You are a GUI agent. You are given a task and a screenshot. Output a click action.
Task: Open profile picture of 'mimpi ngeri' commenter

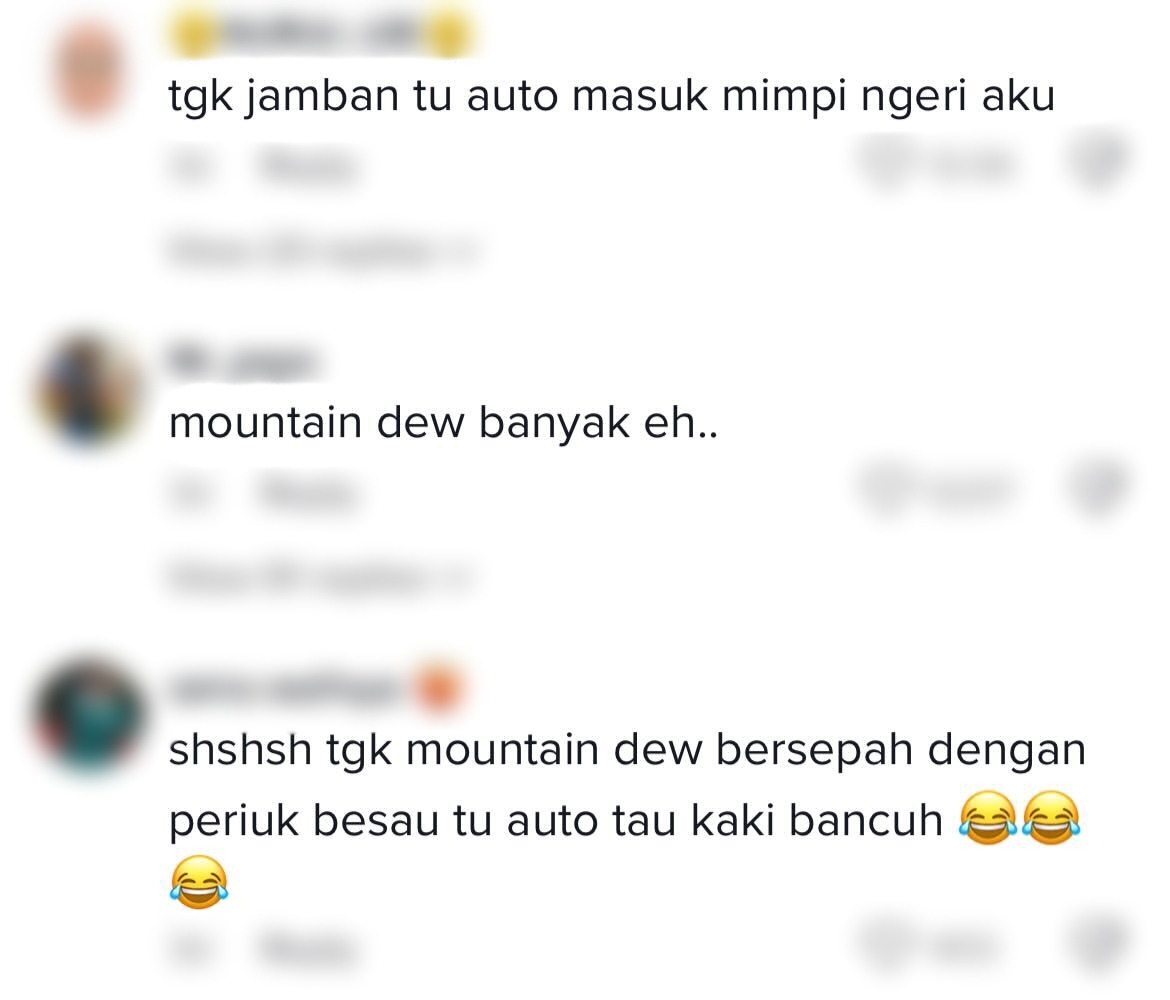coord(88,70)
